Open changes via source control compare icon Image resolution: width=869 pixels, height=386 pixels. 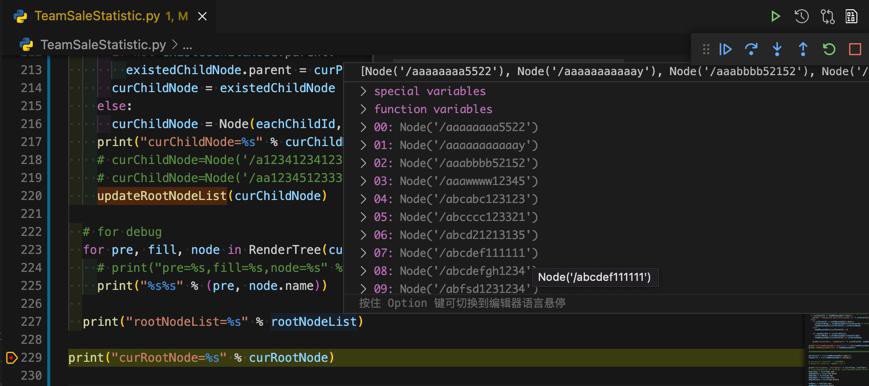point(828,17)
